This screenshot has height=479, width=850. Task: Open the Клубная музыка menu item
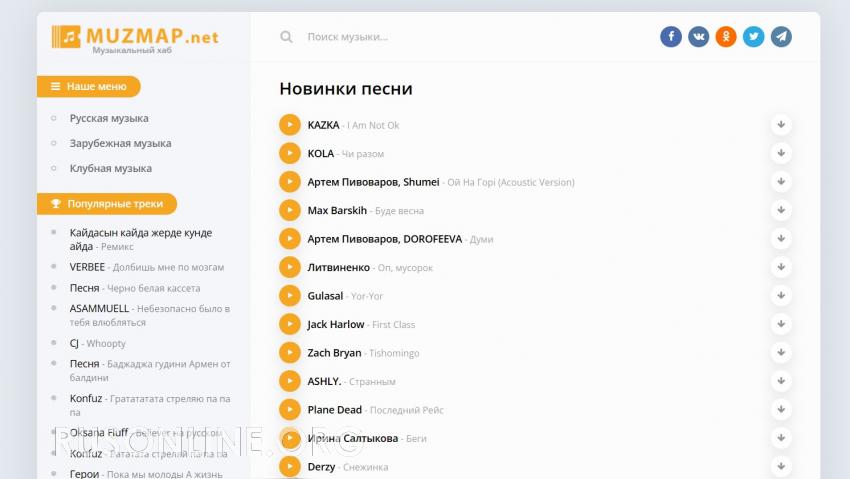tap(111, 168)
